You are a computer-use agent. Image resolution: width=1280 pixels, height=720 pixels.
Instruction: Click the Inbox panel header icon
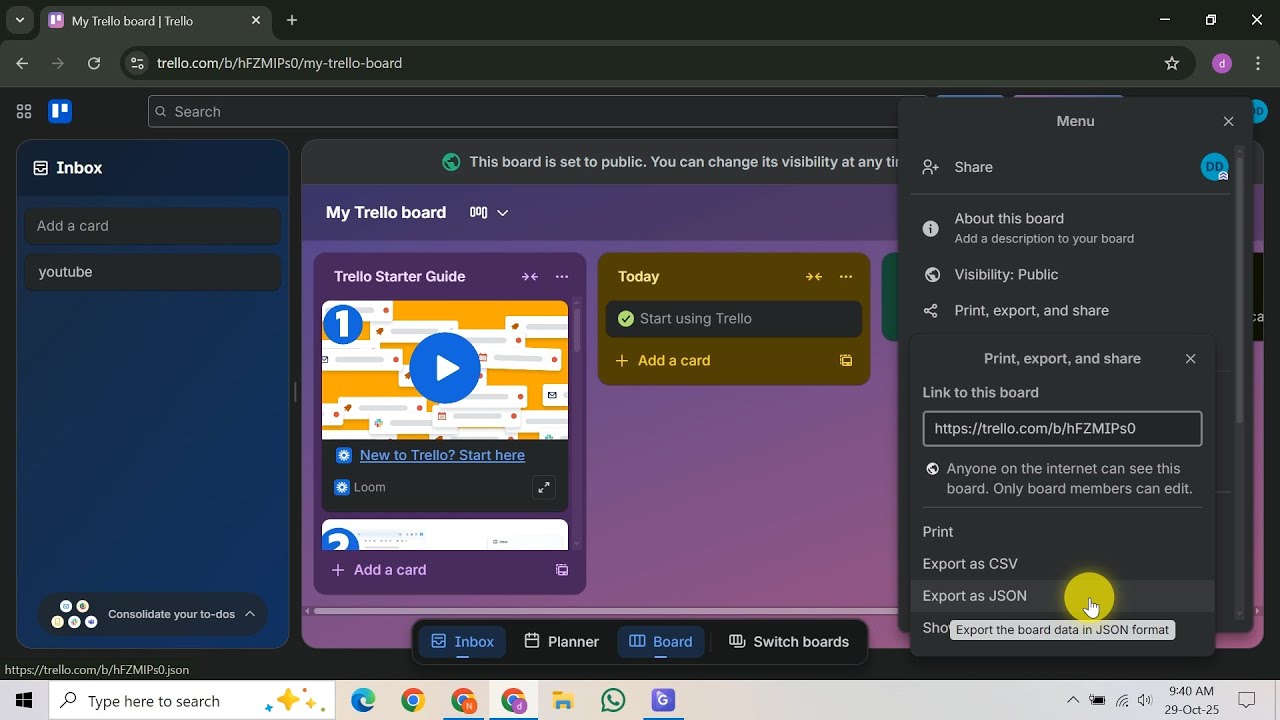(x=41, y=168)
